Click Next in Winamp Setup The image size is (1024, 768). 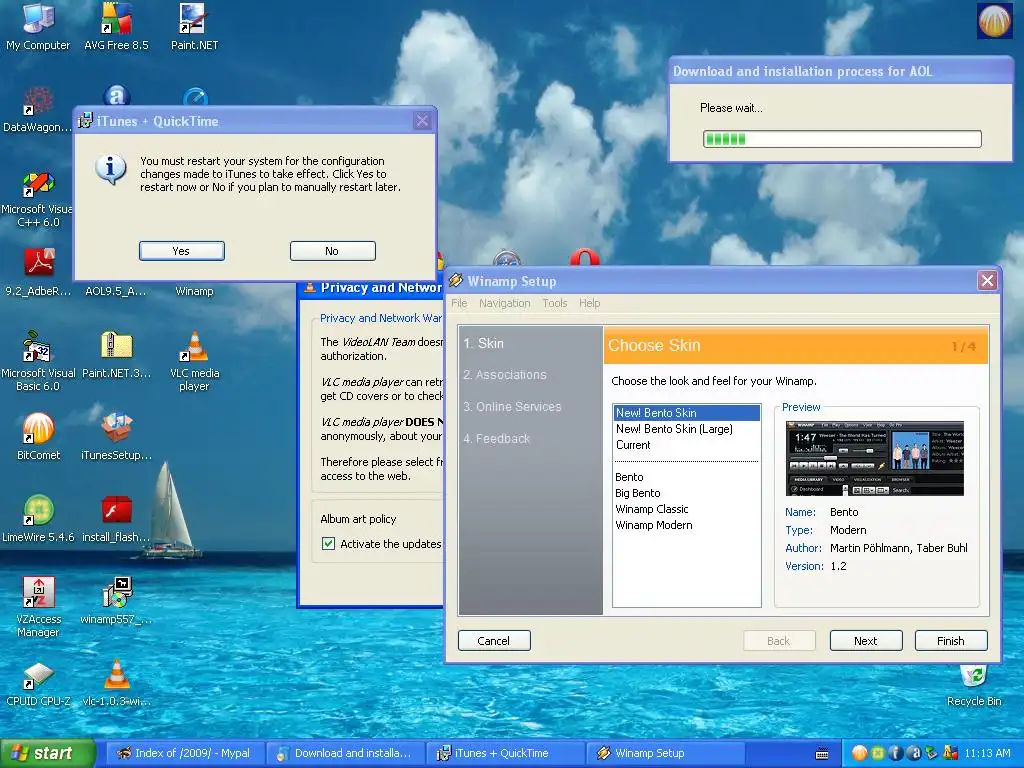[x=866, y=641]
